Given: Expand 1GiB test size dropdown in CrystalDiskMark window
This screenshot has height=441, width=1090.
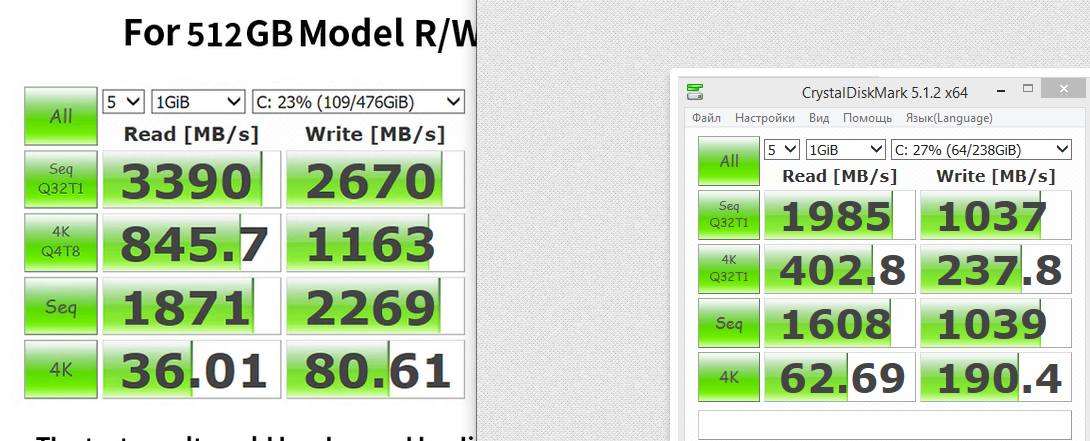Looking at the screenshot, I should (x=845, y=149).
